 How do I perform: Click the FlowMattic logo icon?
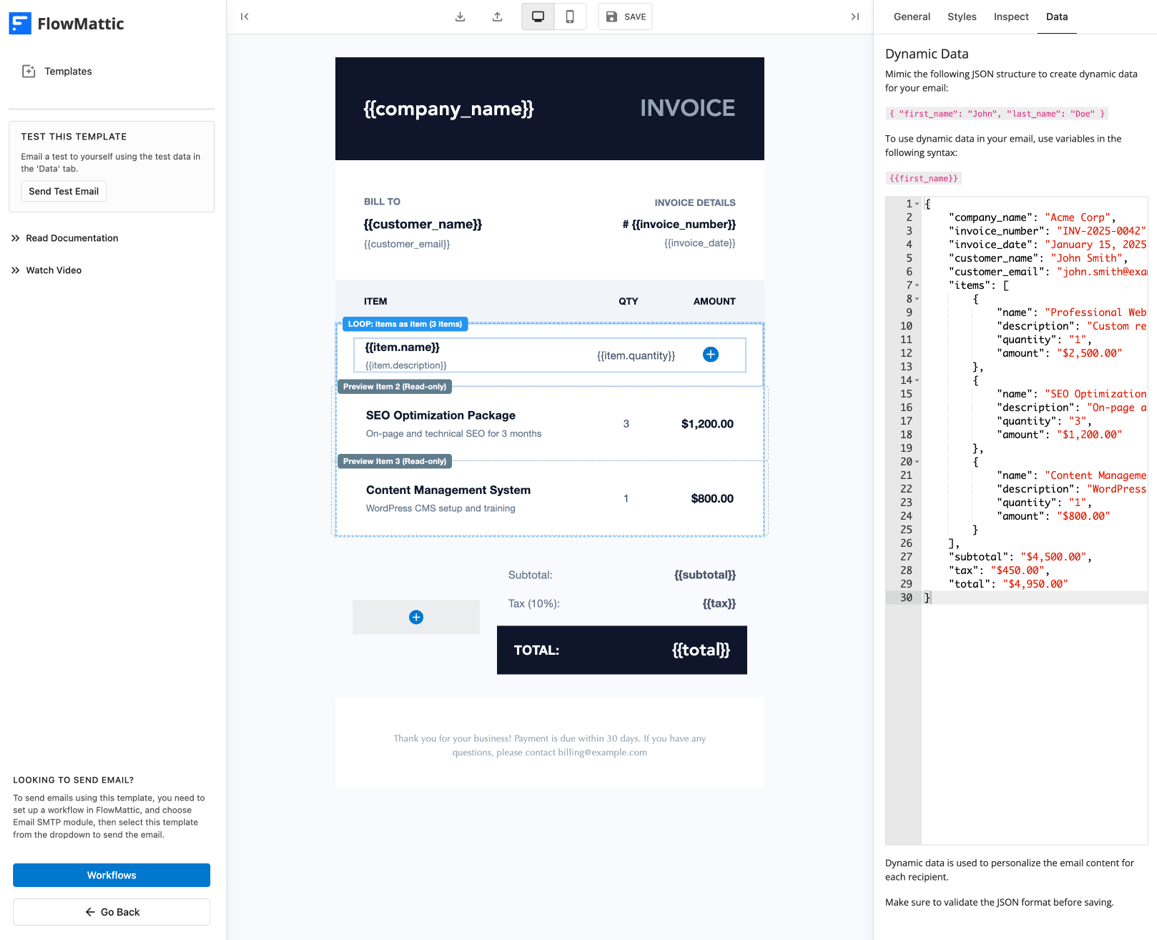20,22
